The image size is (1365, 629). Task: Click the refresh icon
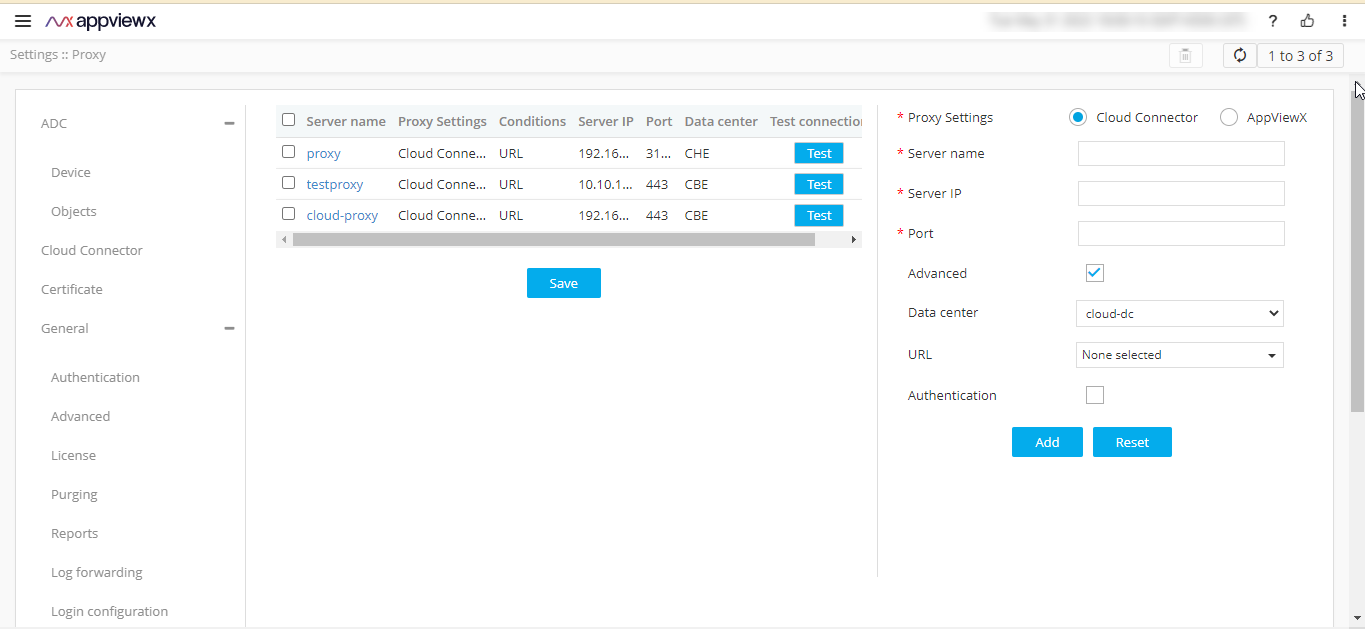pyautogui.click(x=1240, y=56)
